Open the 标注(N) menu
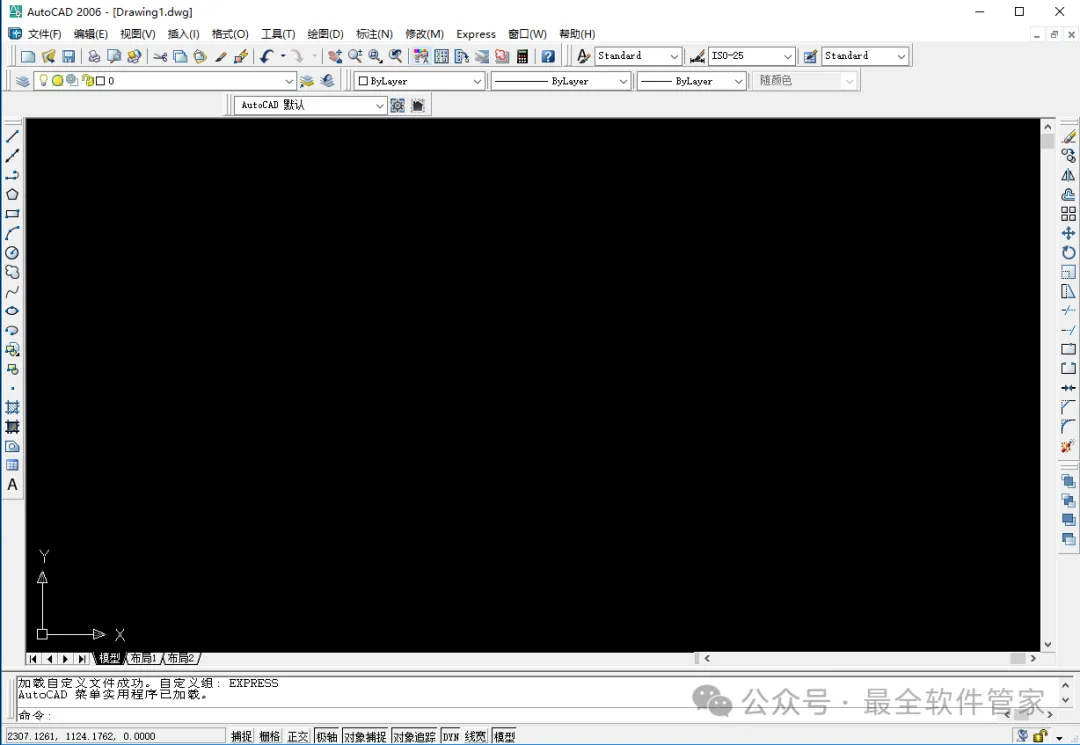Viewport: 1080px width, 745px height. coord(374,34)
